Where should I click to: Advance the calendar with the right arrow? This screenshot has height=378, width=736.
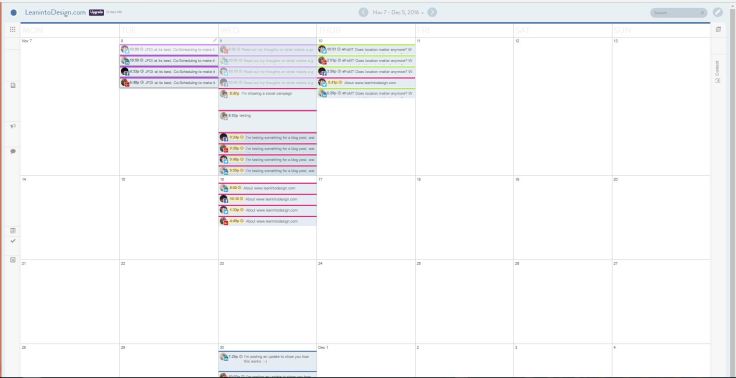click(432, 13)
